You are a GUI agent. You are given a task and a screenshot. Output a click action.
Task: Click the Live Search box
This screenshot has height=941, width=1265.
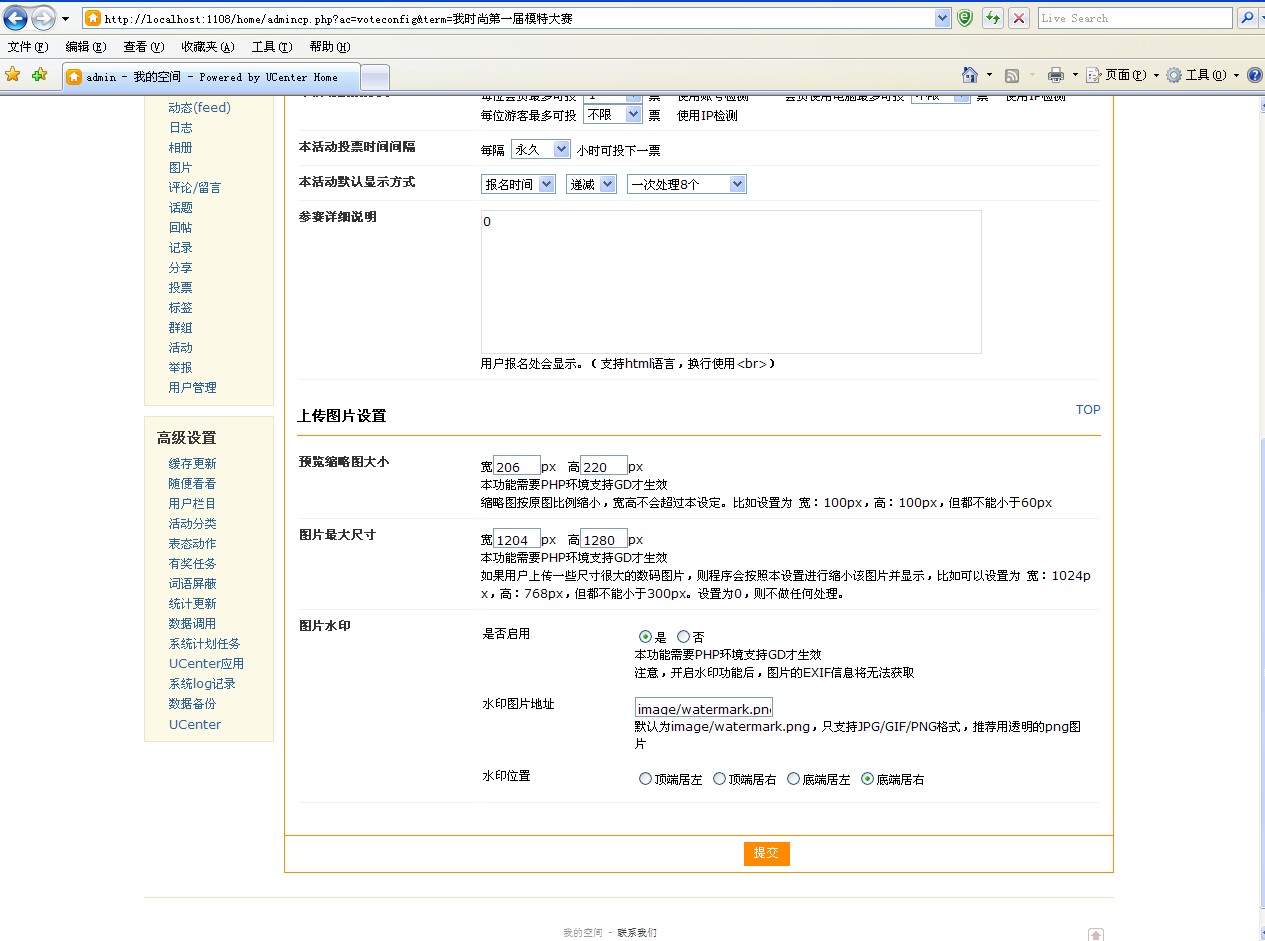pos(1135,18)
